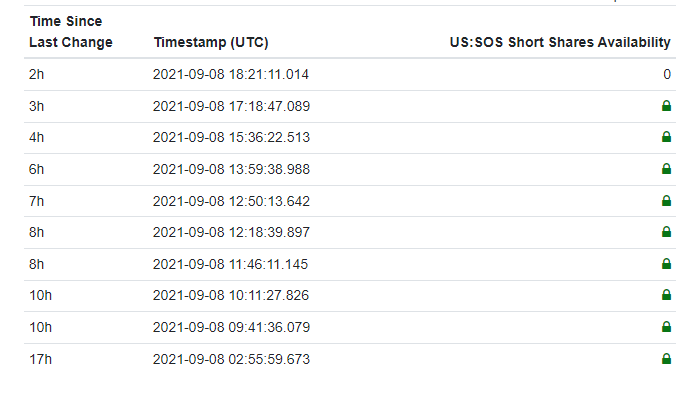The image size is (693, 406).
Task: Click lock icon in 12:50:13.642 row
Action: [666, 201]
